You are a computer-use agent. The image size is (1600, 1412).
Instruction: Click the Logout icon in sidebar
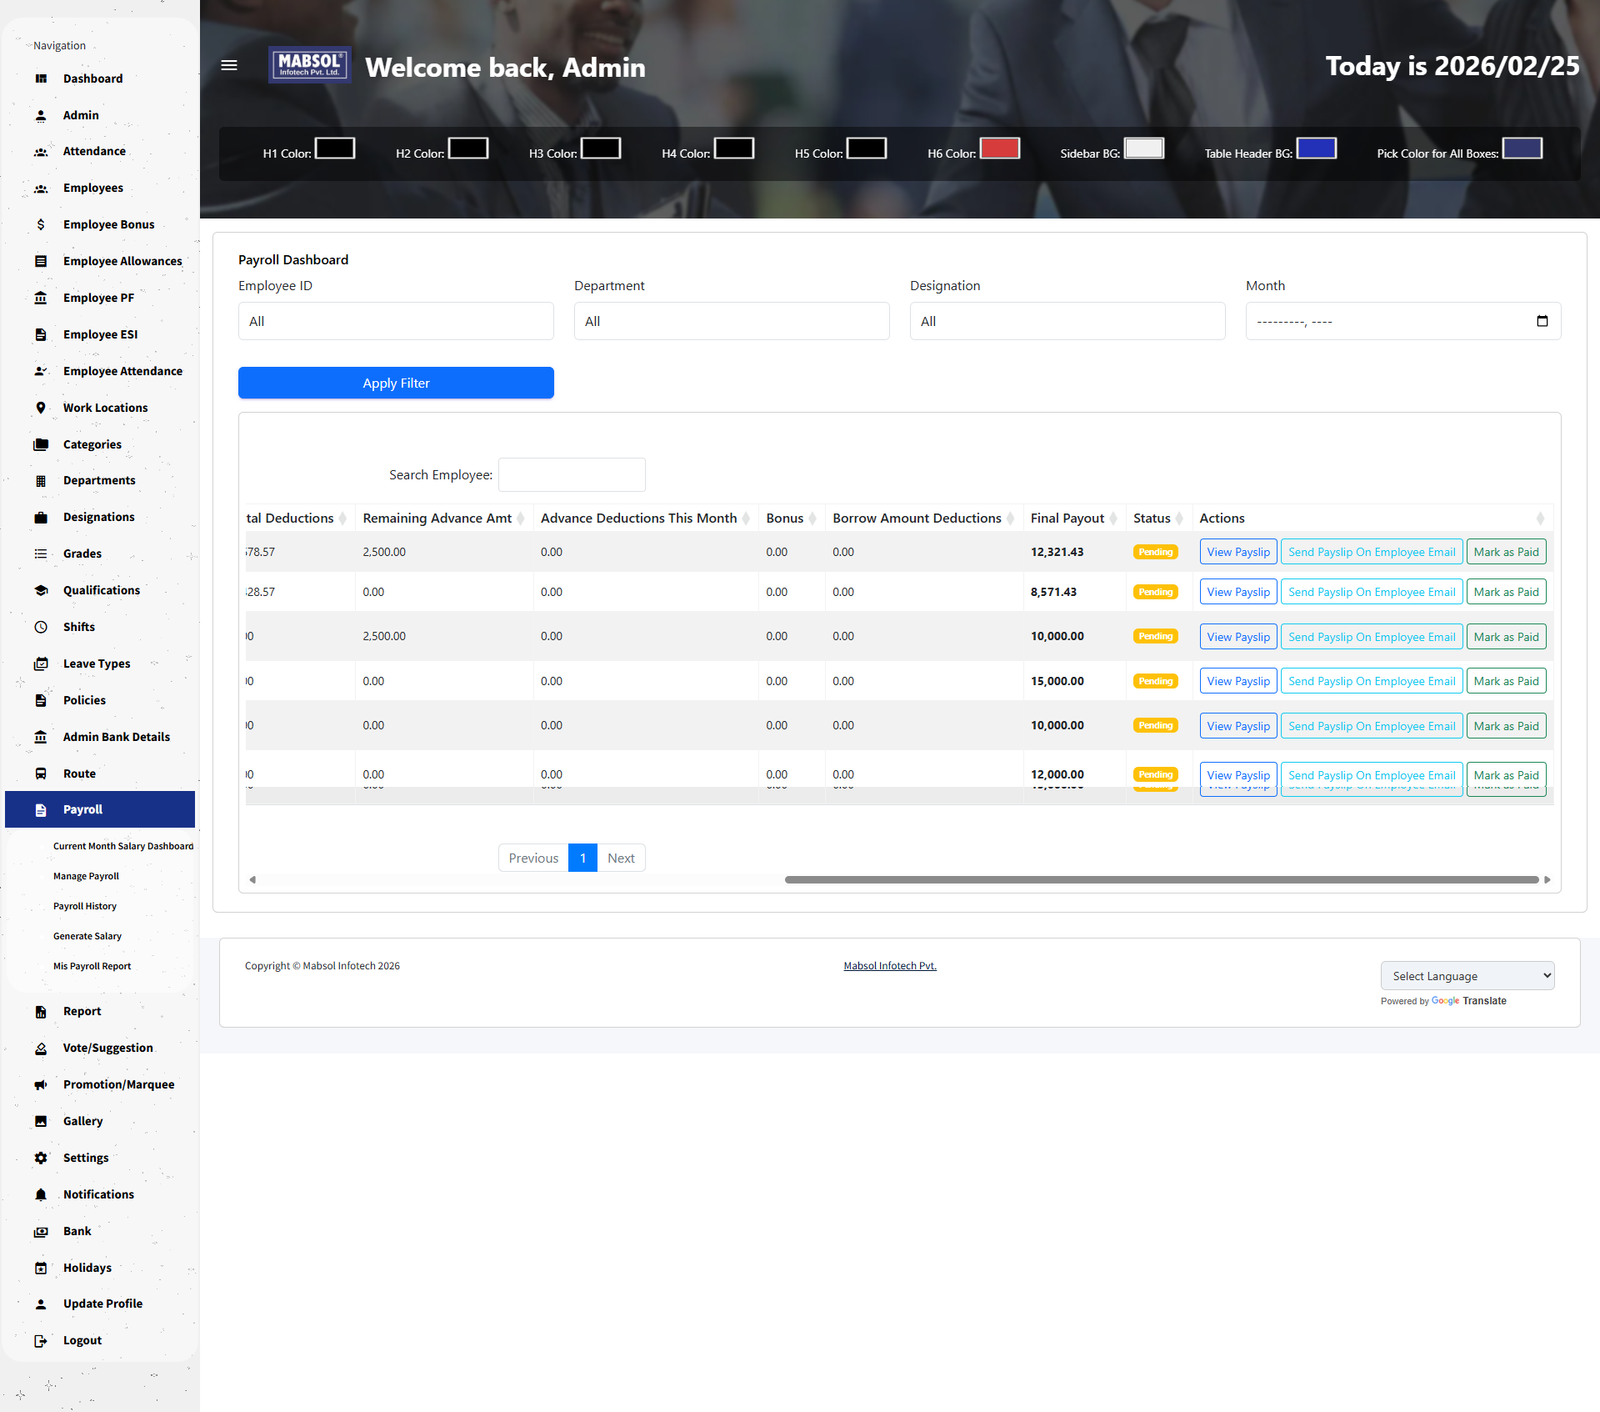pyautogui.click(x=41, y=1341)
